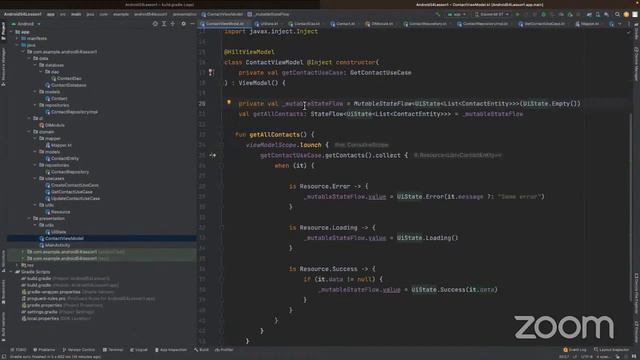Switch to UiState.kt editor tab

(x=267, y=24)
